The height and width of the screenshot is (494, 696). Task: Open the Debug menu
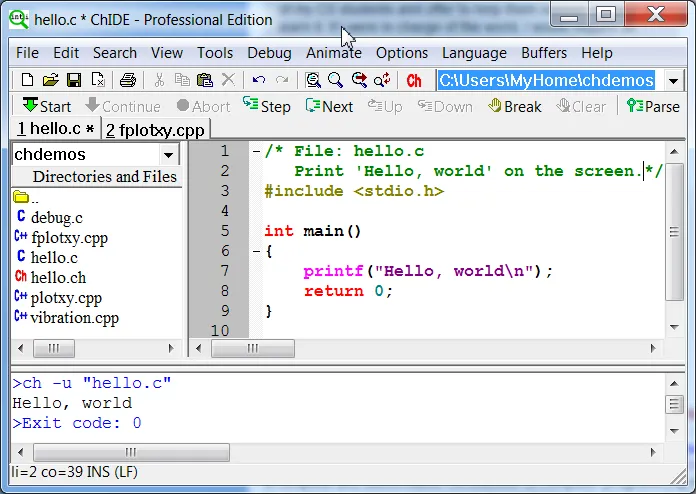click(x=269, y=53)
